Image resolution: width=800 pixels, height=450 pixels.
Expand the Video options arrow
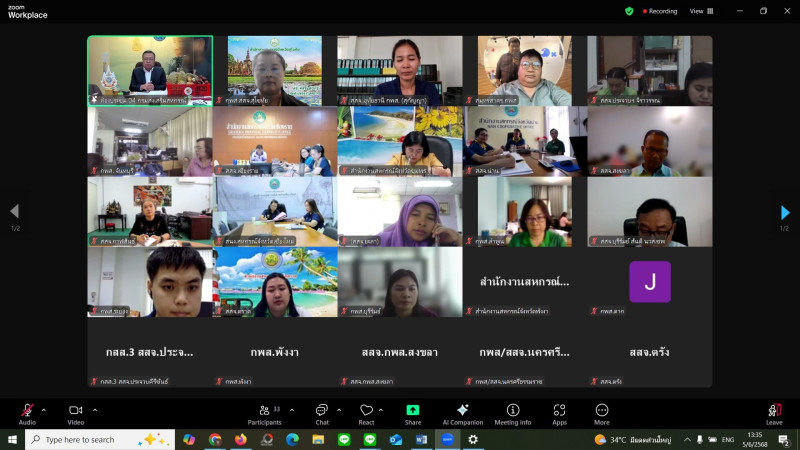[x=95, y=409]
